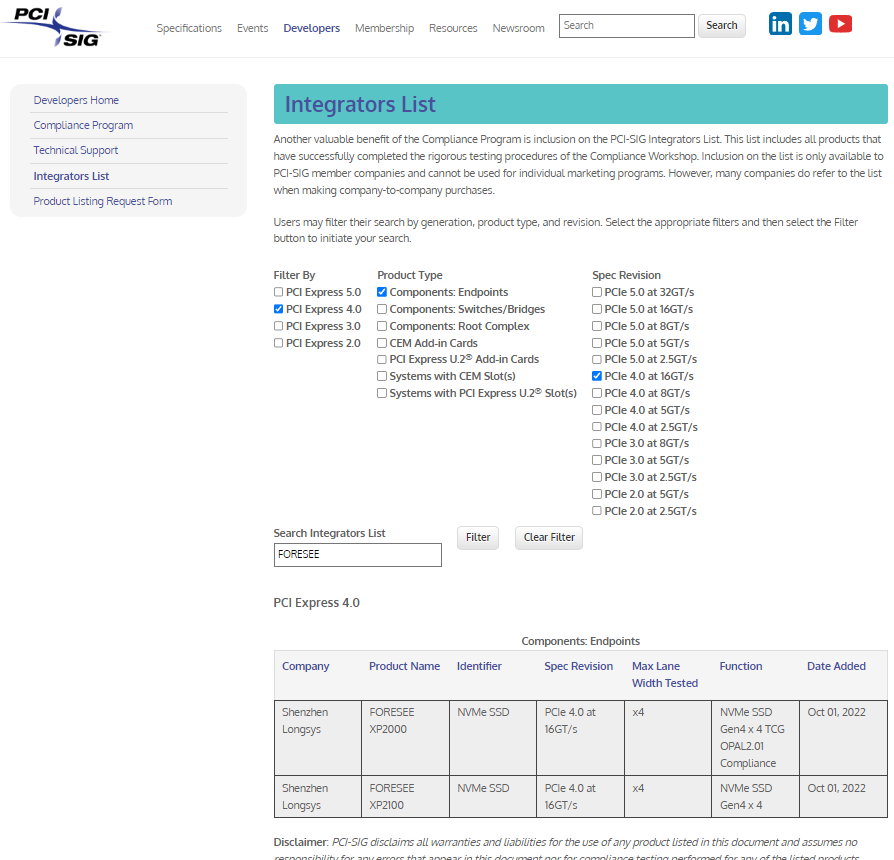Uncheck Components: Endpoints product type
The height and width of the screenshot is (860, 894).
[381, 292]
